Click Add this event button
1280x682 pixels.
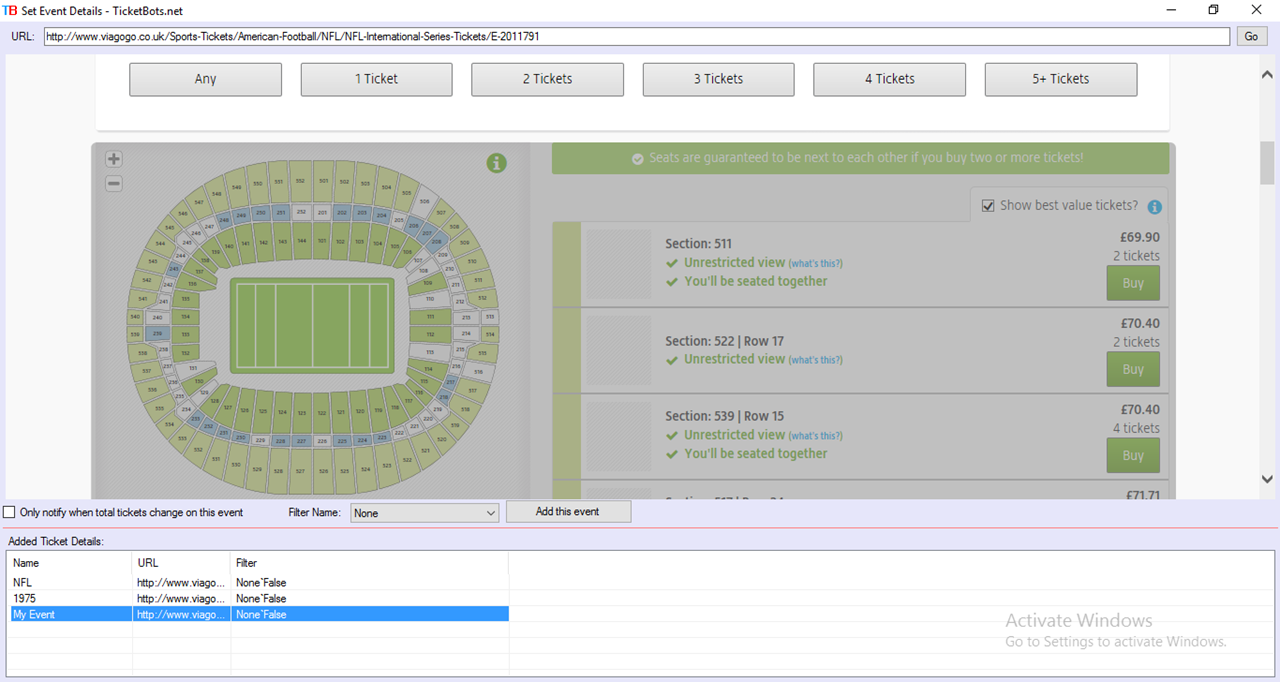568,511
